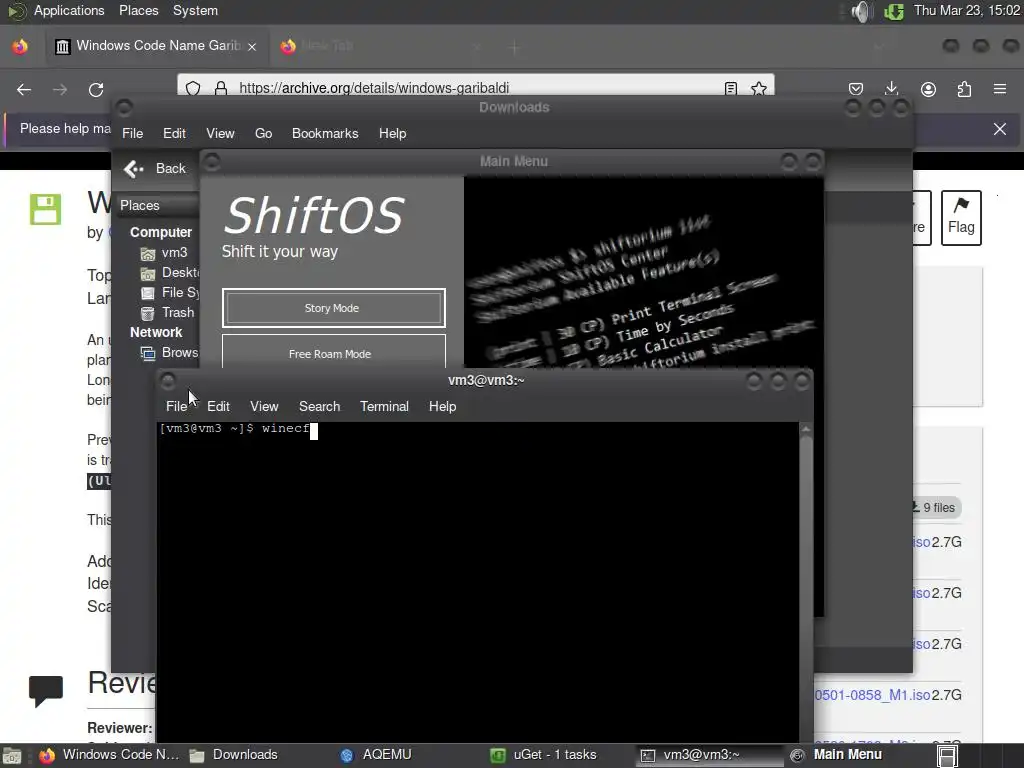This screenshot has width=1024, height=768.
Task: Open Pocket save icon in Firefox toolbar
Action: click(x=856, y=89)
